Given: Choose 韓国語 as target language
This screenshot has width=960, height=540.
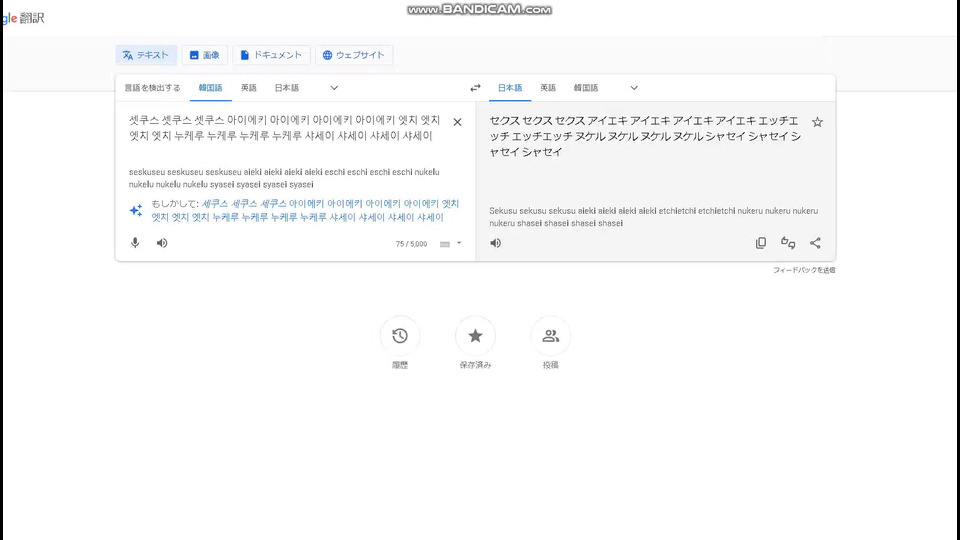Looking at the screenshot, I should coord(586,88).
